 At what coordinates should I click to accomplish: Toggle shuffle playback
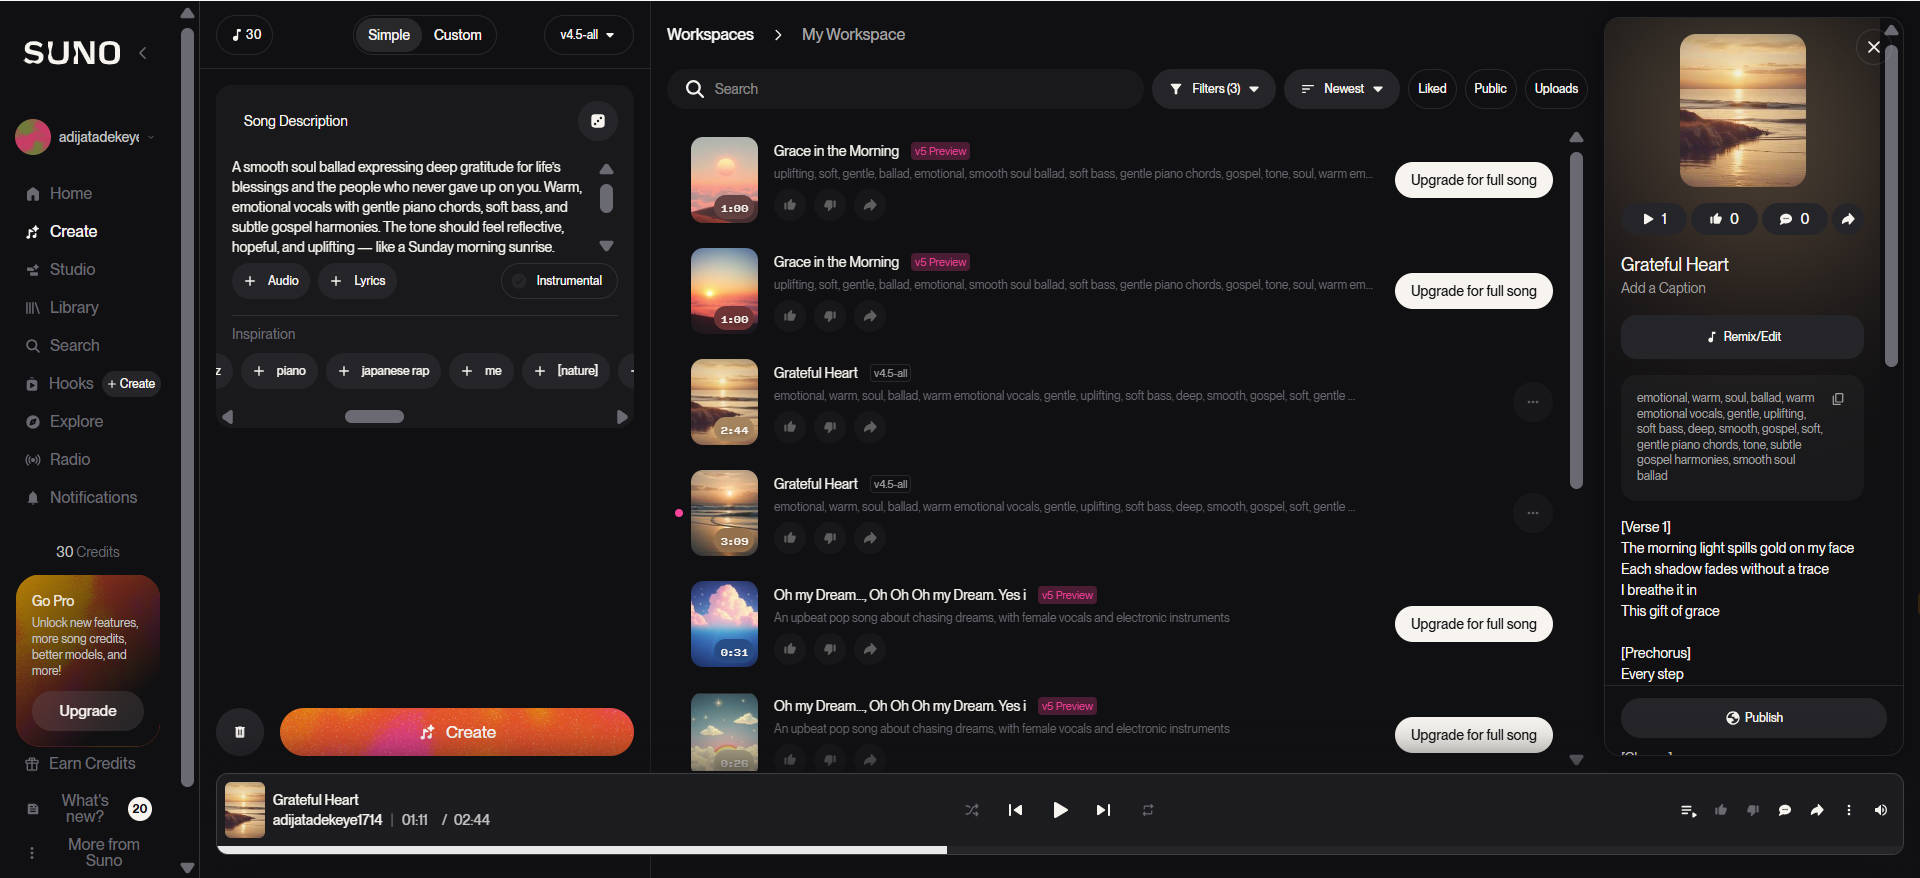click(972, 810)
